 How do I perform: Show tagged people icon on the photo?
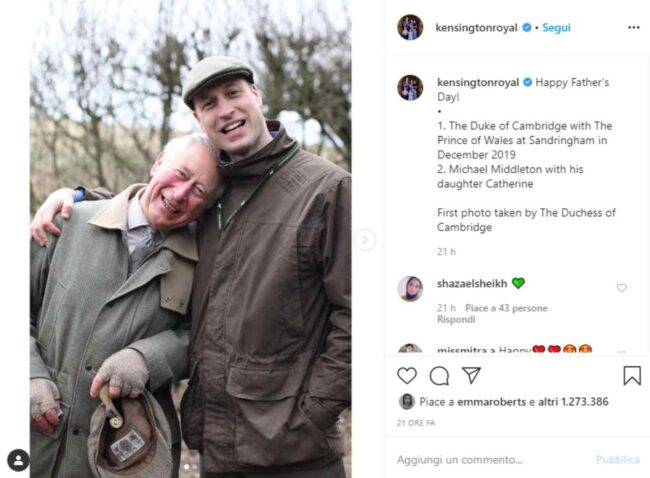click(x=18, y=460)
